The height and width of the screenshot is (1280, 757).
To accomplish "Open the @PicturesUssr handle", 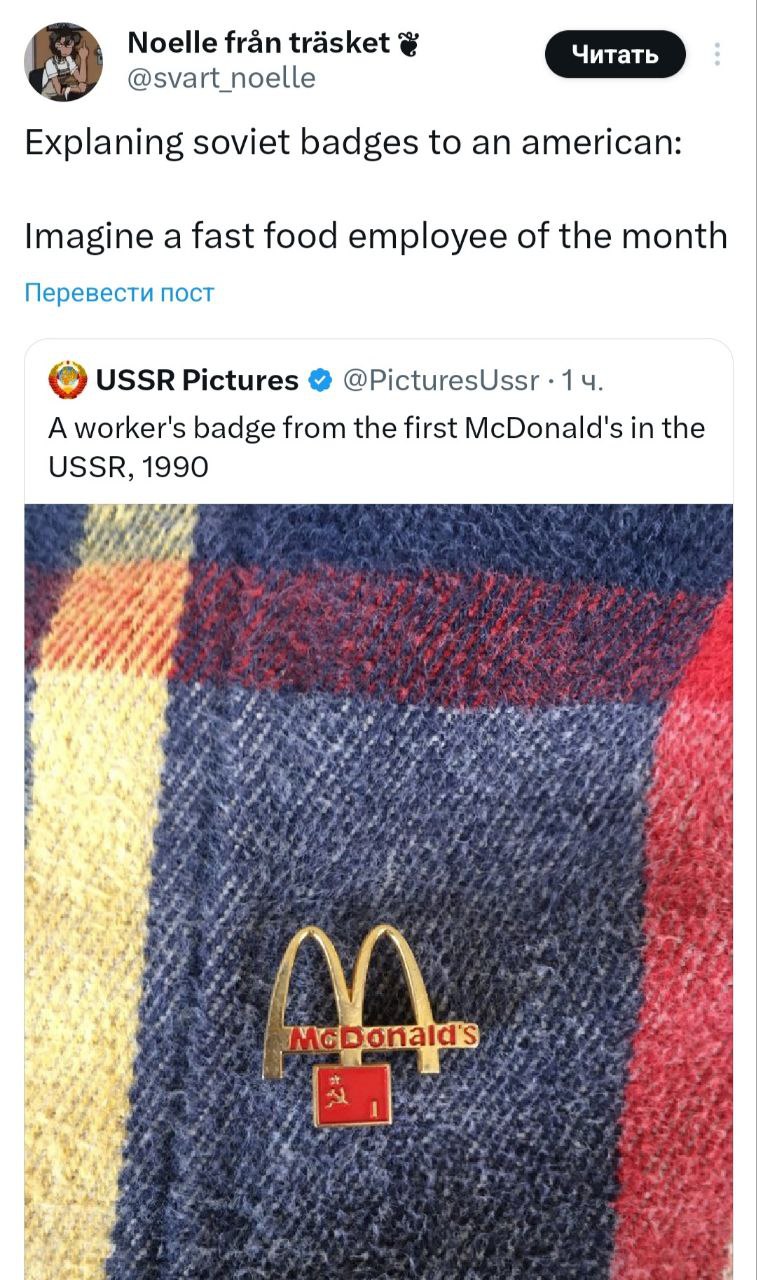I will (441, 380).
